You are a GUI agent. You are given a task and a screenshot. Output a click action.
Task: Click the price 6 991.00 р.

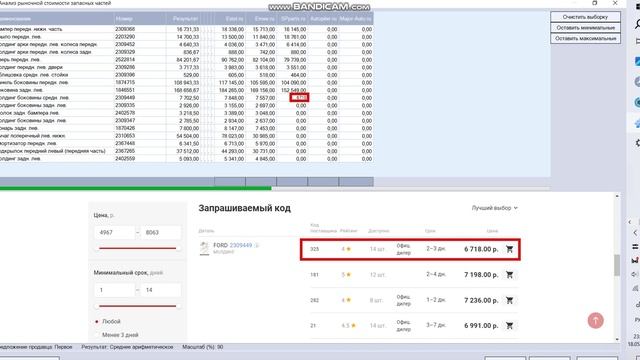point(481,326)
